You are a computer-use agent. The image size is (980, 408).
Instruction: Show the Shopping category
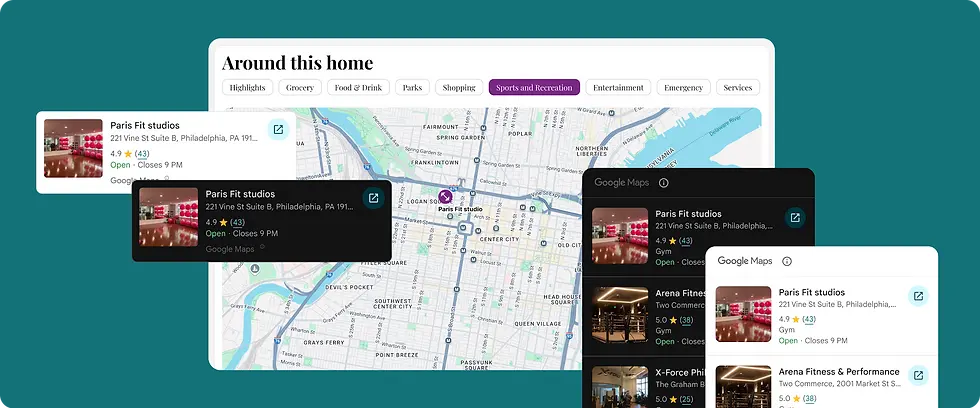click(x=459, y=87)
